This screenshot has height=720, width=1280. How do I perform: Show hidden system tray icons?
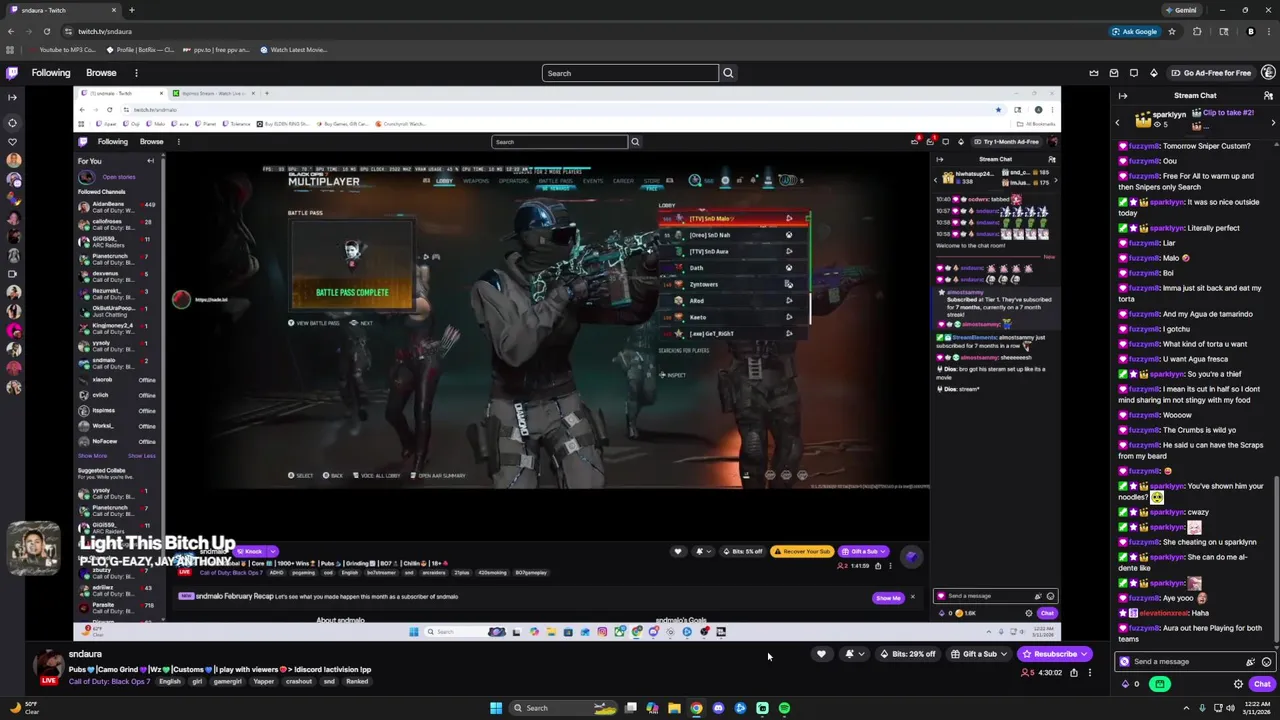point(1187,708)
